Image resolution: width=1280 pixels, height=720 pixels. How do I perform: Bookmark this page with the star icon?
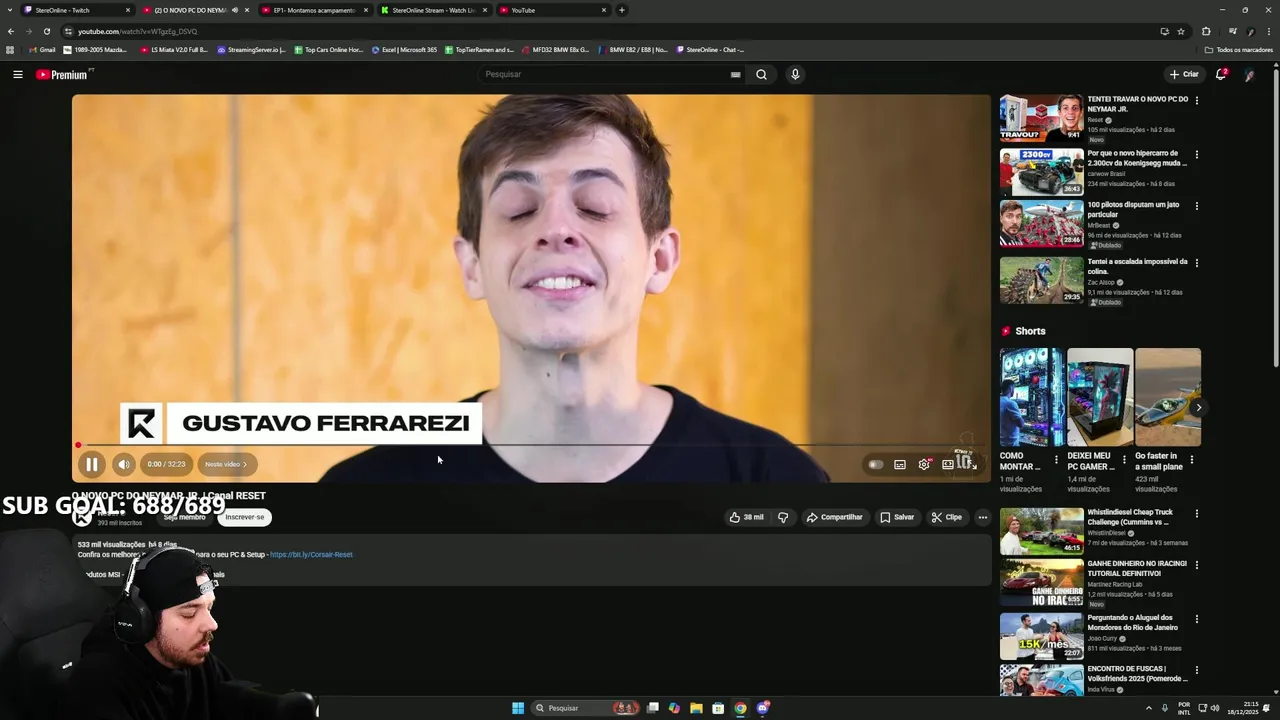[x=1181, y=31]
